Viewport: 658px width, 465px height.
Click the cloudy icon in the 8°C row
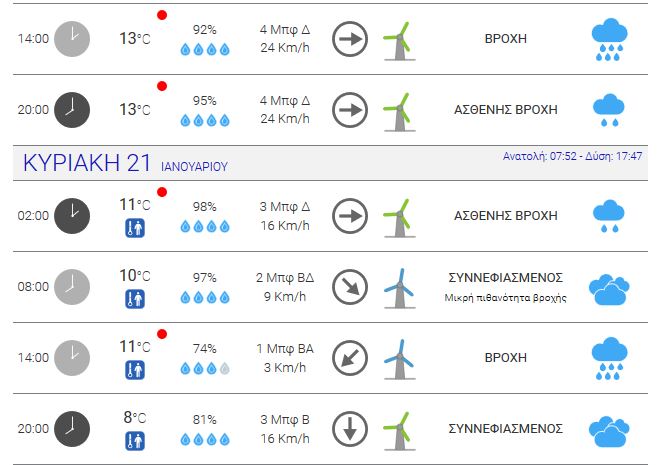click(x=609, y=431)
